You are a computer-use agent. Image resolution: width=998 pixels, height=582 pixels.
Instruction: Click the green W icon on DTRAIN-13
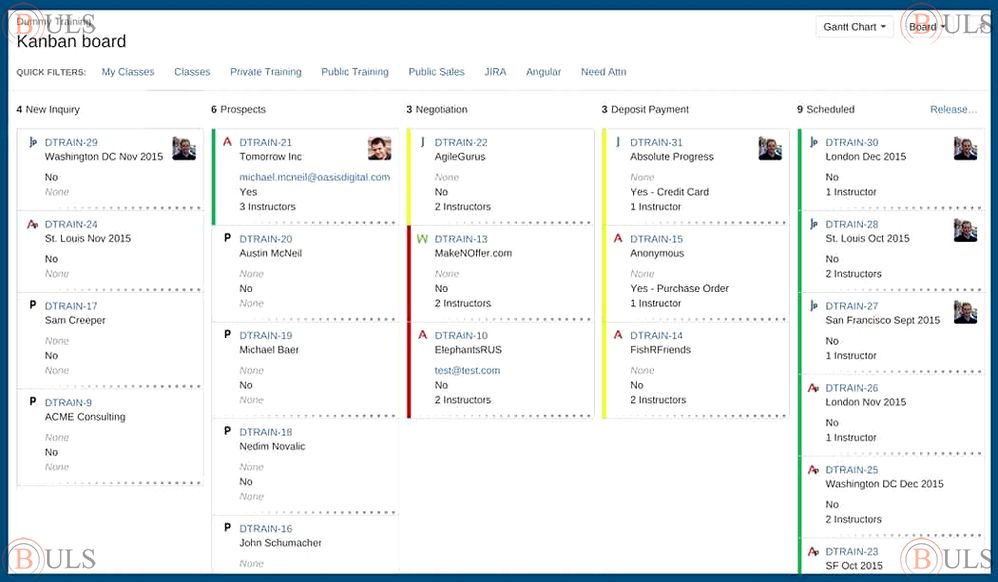(422, 239)
